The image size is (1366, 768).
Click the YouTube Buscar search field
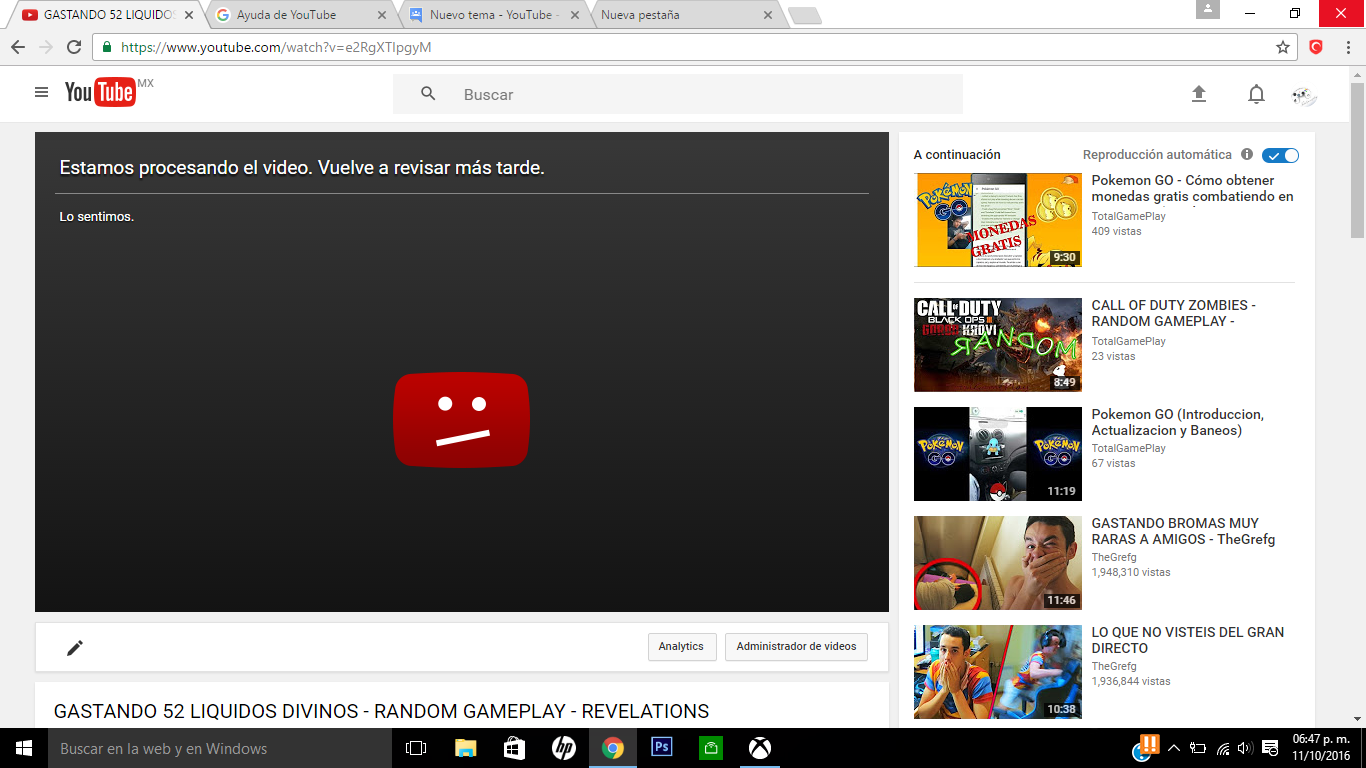[678, 94]
